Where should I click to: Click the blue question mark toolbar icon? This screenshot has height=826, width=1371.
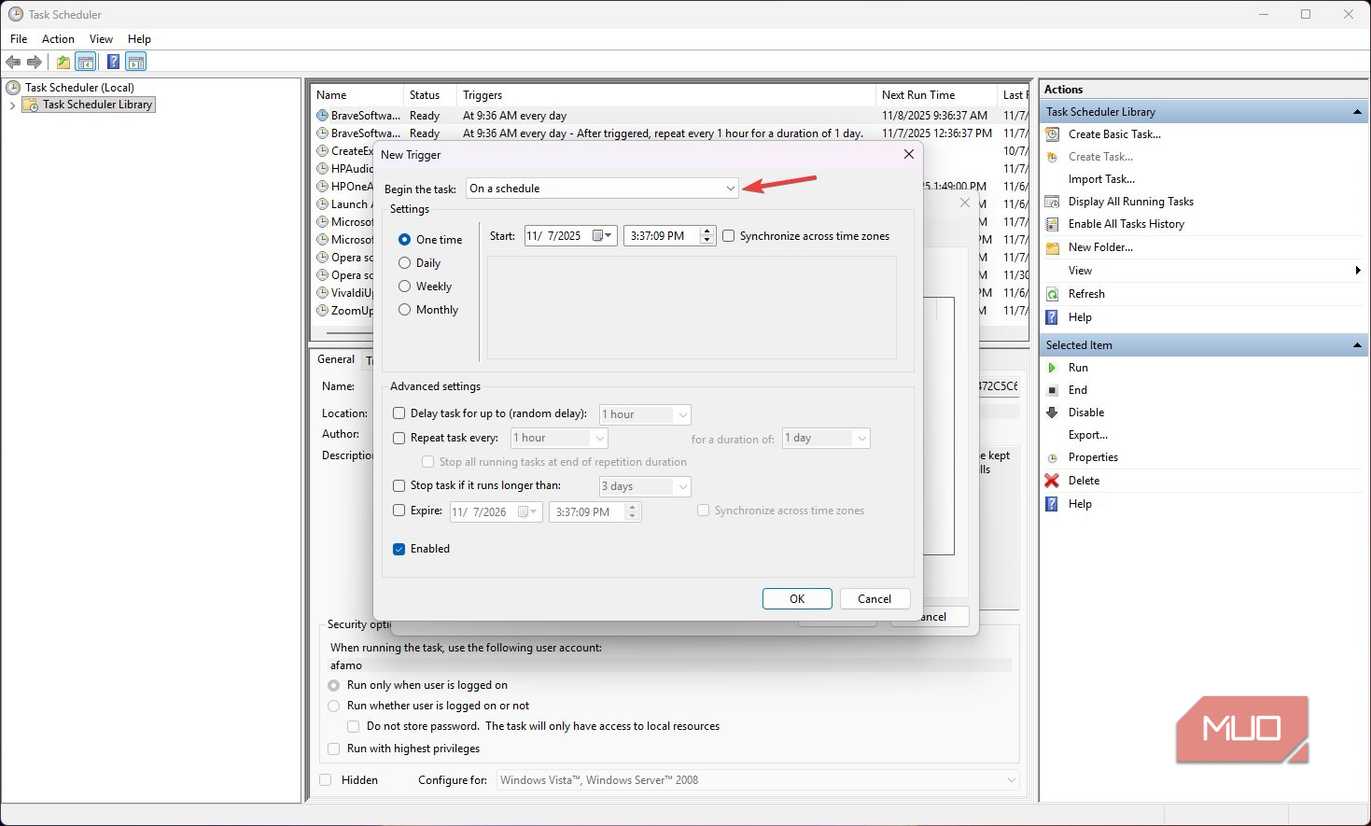pos(113,62)
